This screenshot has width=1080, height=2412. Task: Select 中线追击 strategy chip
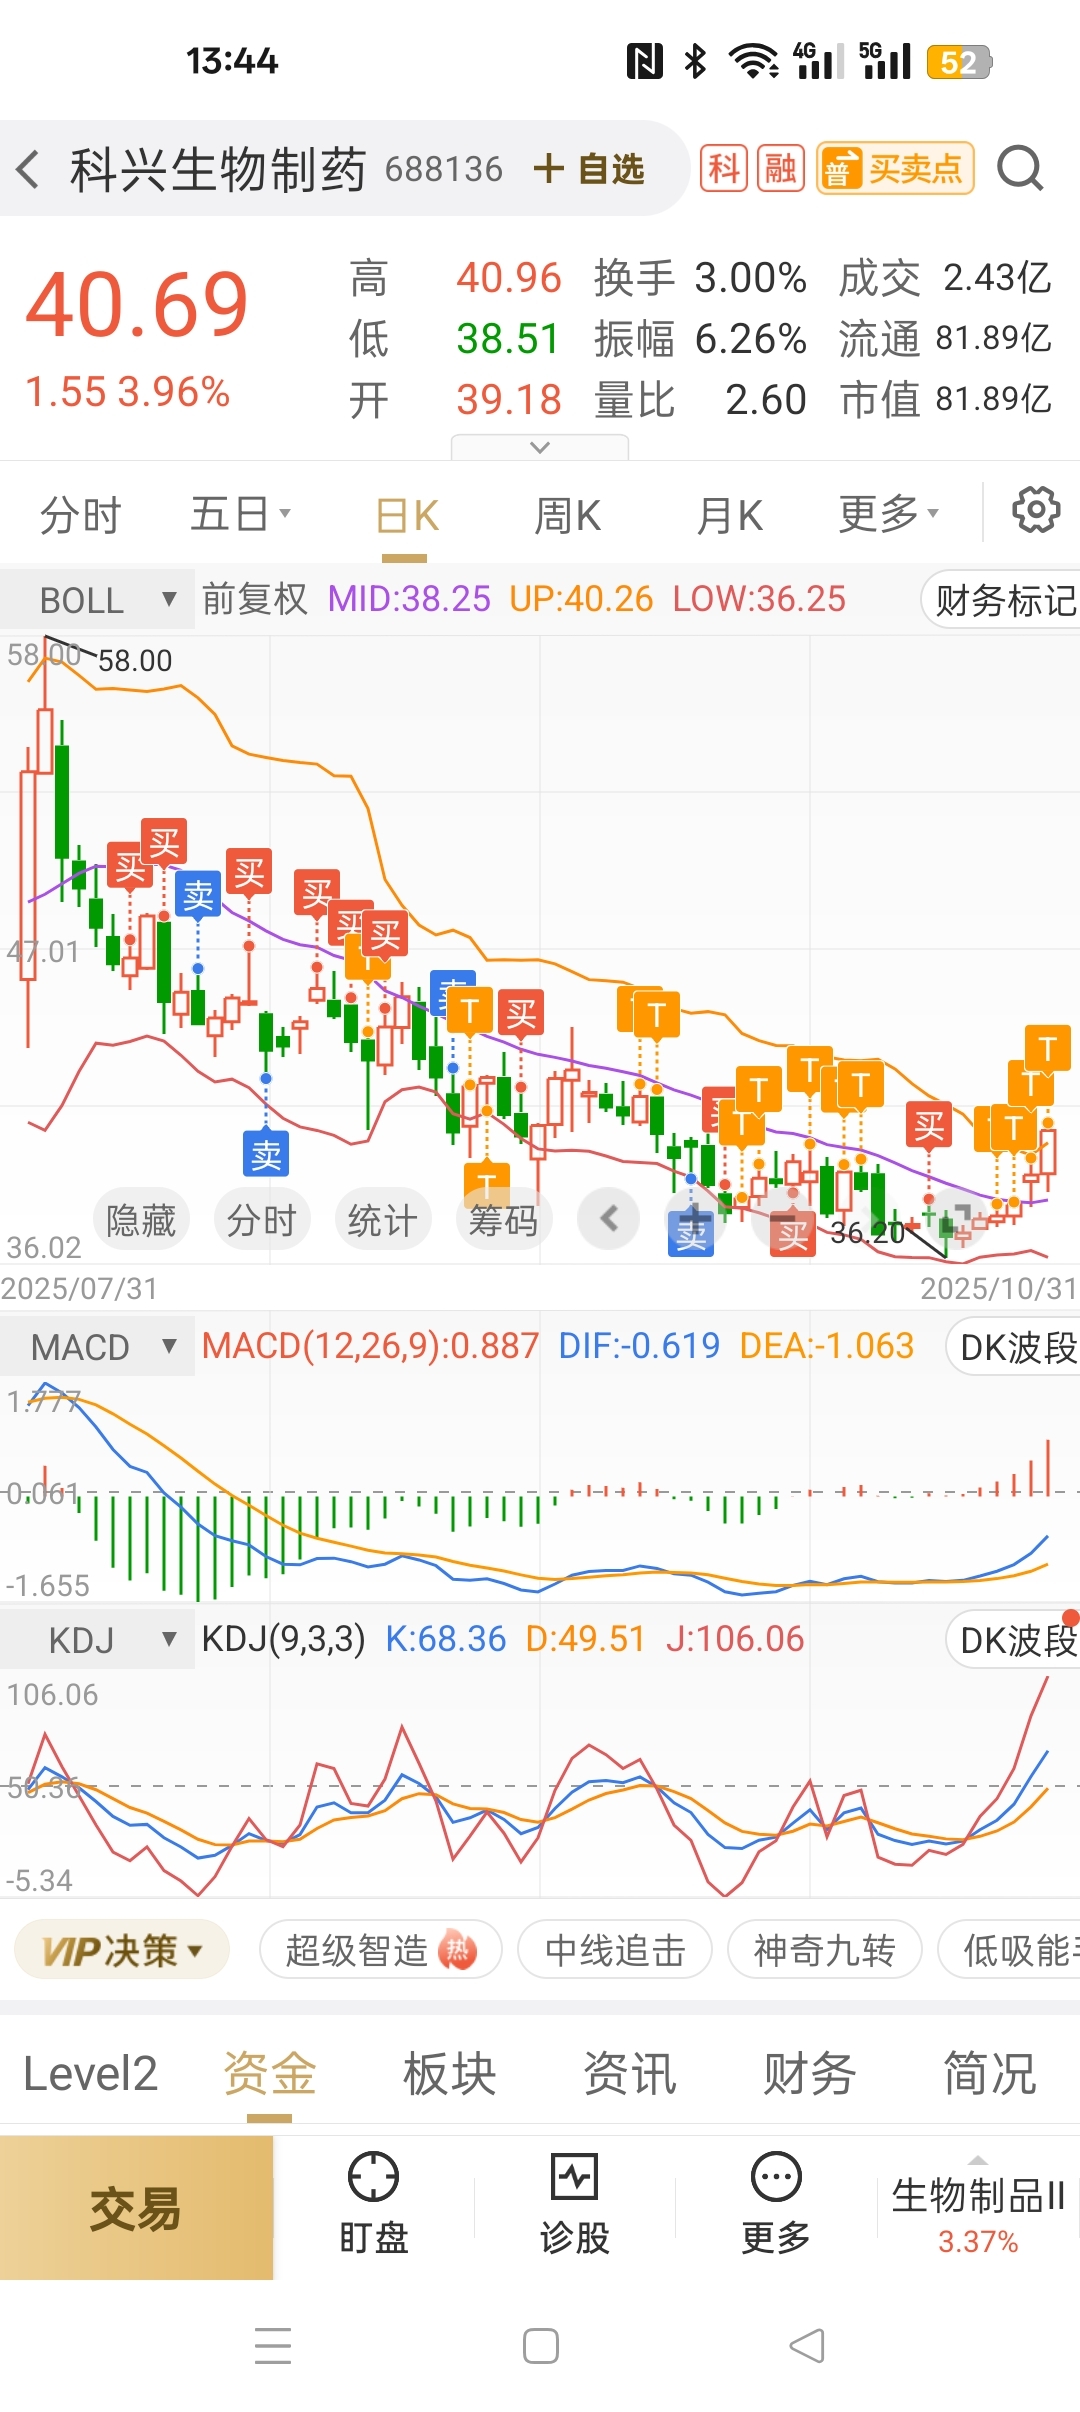coord(615,1949)
